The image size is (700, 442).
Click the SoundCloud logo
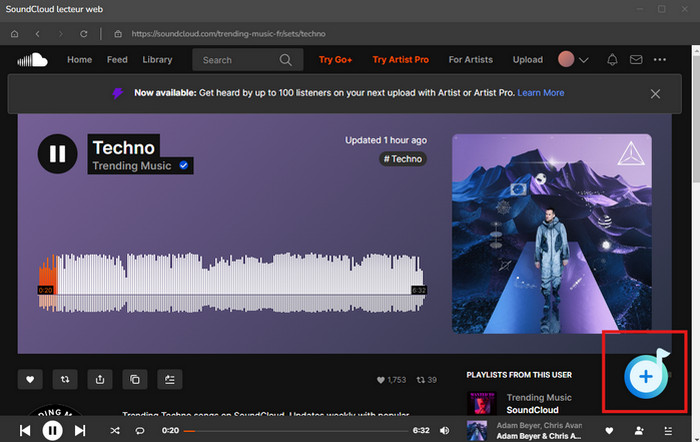33,60
